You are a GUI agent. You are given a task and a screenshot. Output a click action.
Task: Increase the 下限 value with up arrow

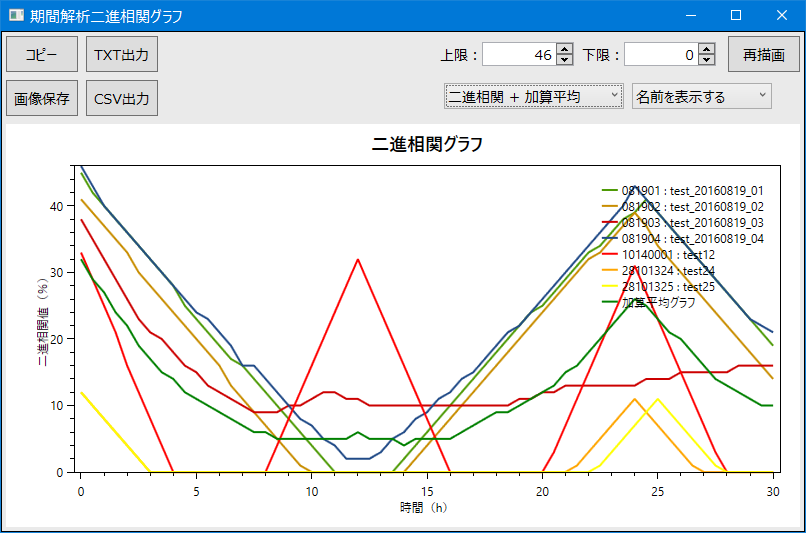point(707,49)
